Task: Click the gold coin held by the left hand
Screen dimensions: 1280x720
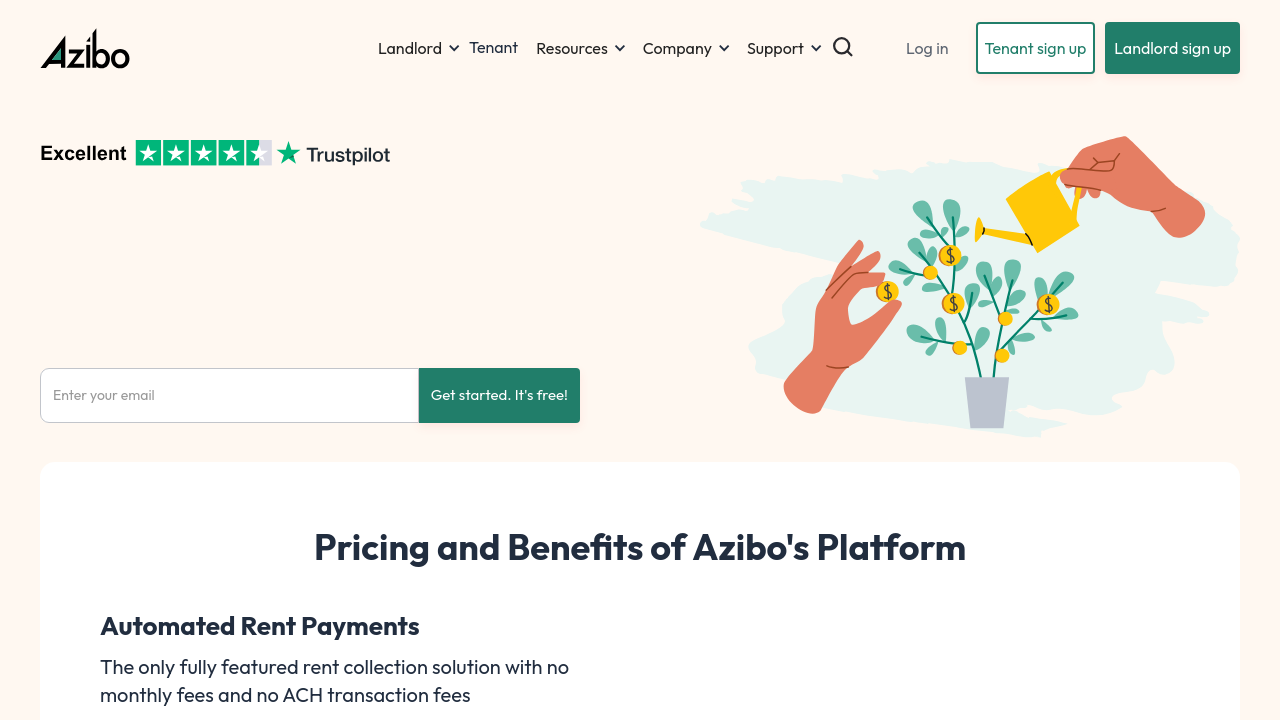Action: click(x=887, y=292)
